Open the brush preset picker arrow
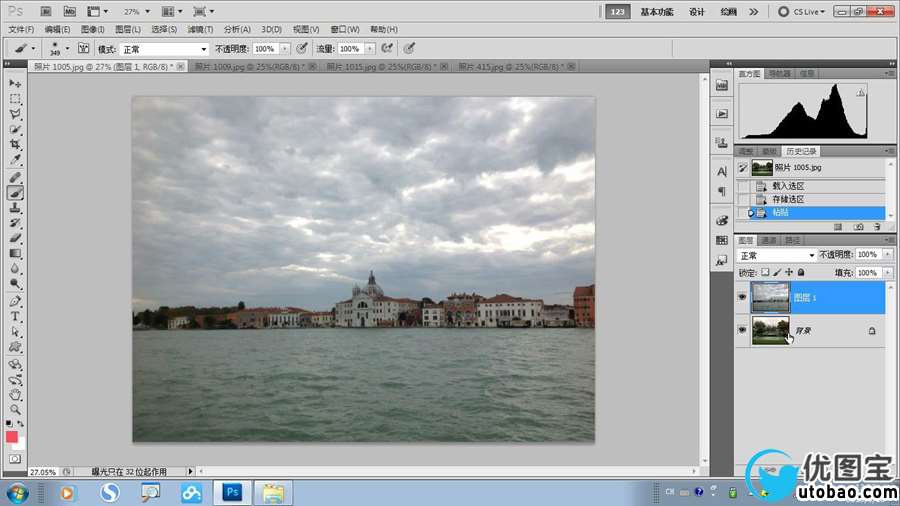 67,48
